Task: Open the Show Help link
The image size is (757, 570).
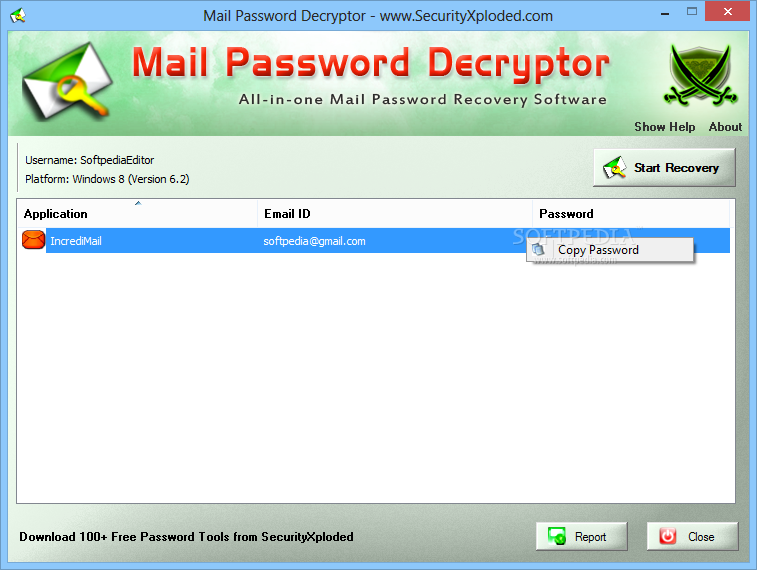Action: [x=664, y=127]
